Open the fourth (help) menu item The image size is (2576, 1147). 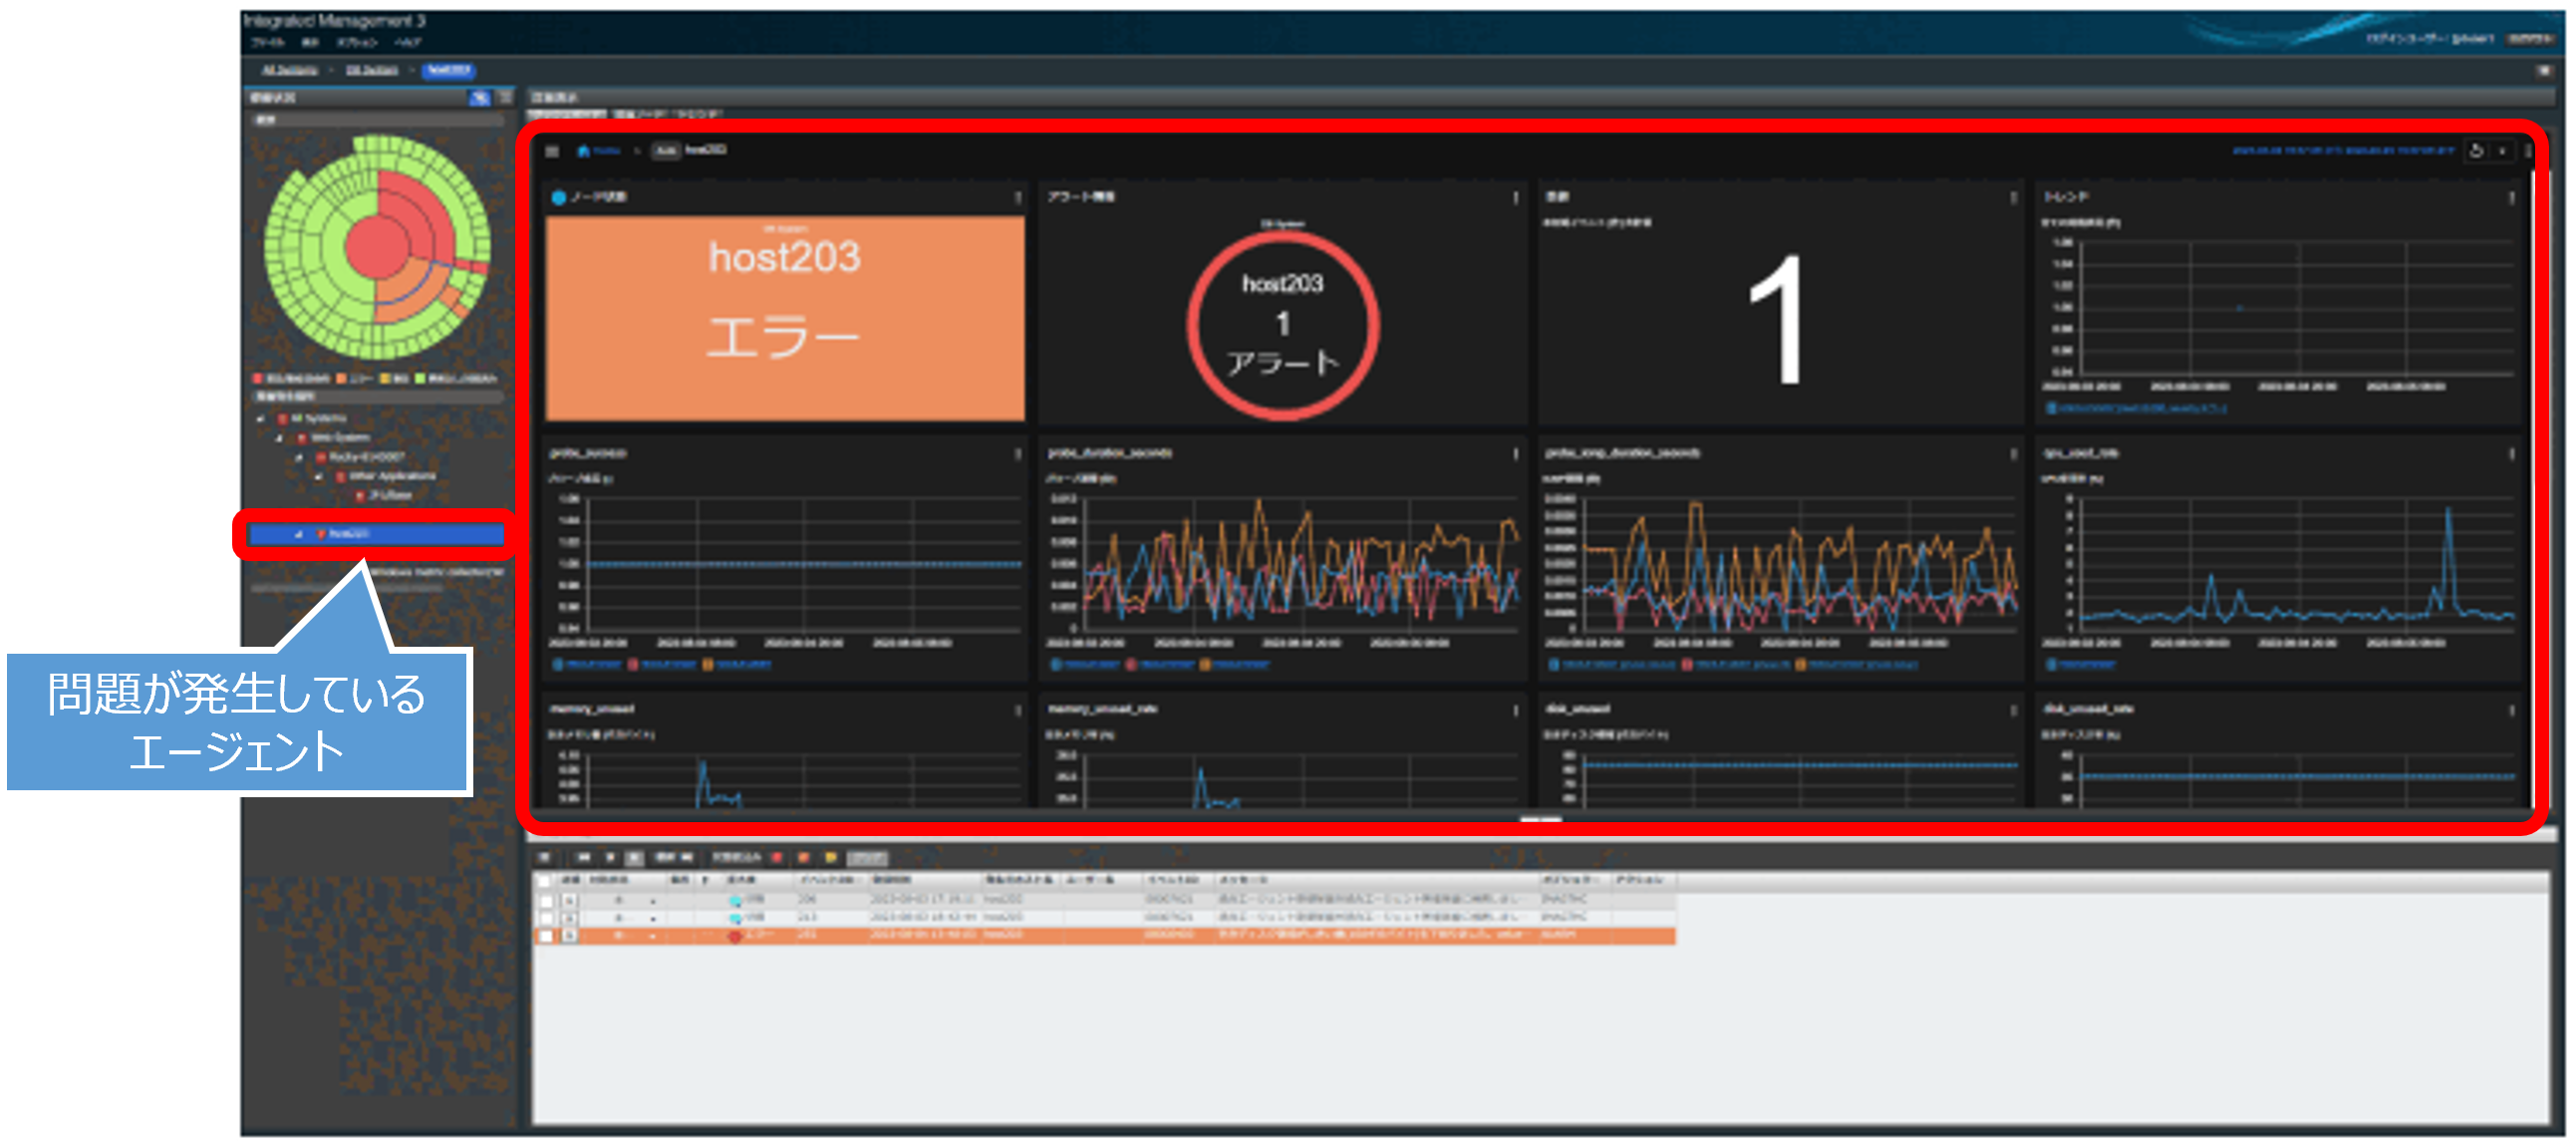pyautogui.click(x=407, y=42)
